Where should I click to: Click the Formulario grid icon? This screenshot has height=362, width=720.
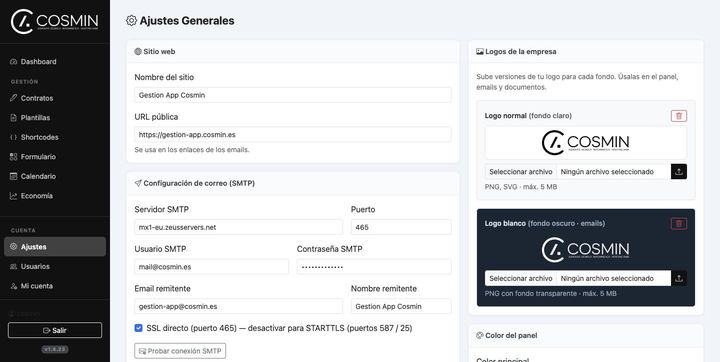point(13,157)
